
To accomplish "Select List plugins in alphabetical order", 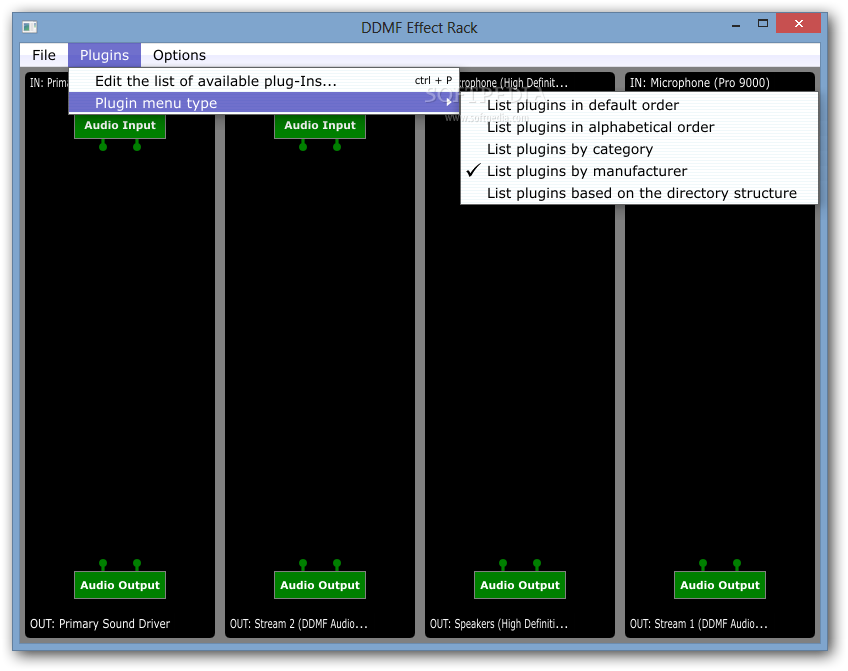I will (x=639, y=127).
